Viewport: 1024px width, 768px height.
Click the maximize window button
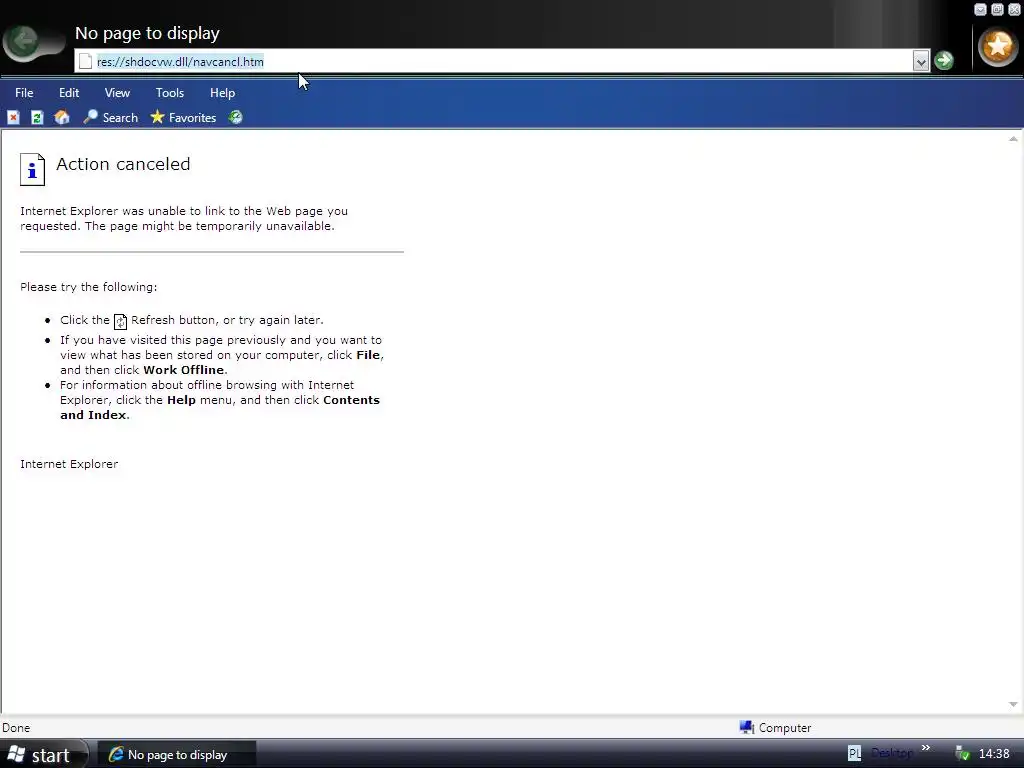coord(997,9)
